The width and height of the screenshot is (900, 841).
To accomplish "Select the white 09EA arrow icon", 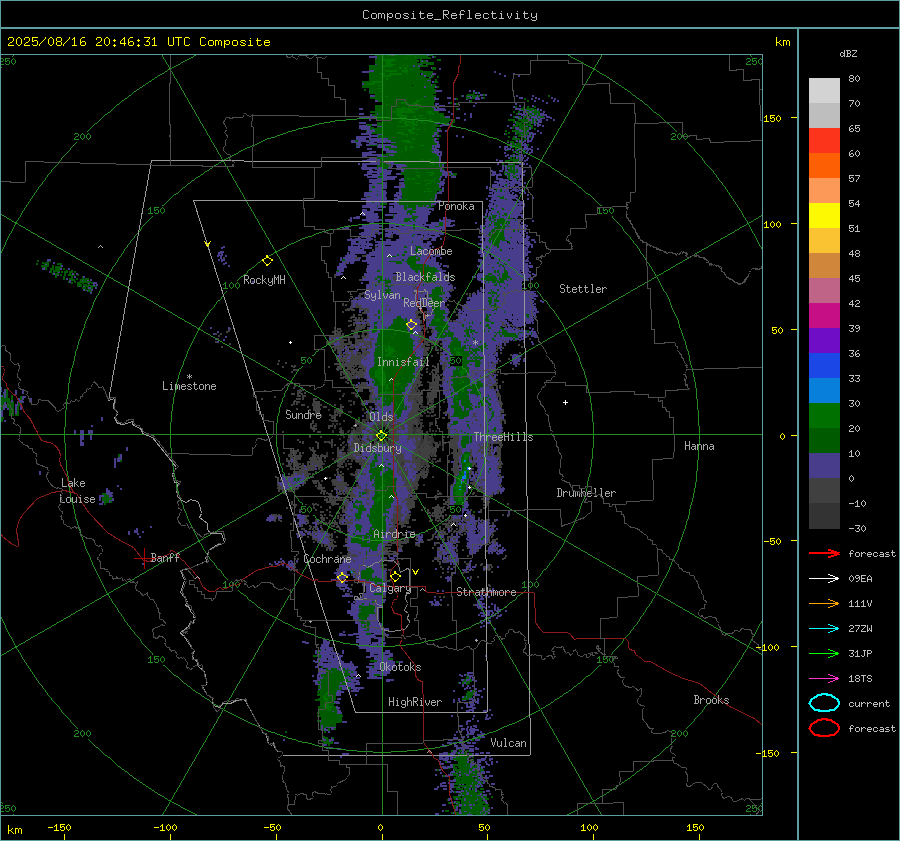I will [x=824, y=578].
